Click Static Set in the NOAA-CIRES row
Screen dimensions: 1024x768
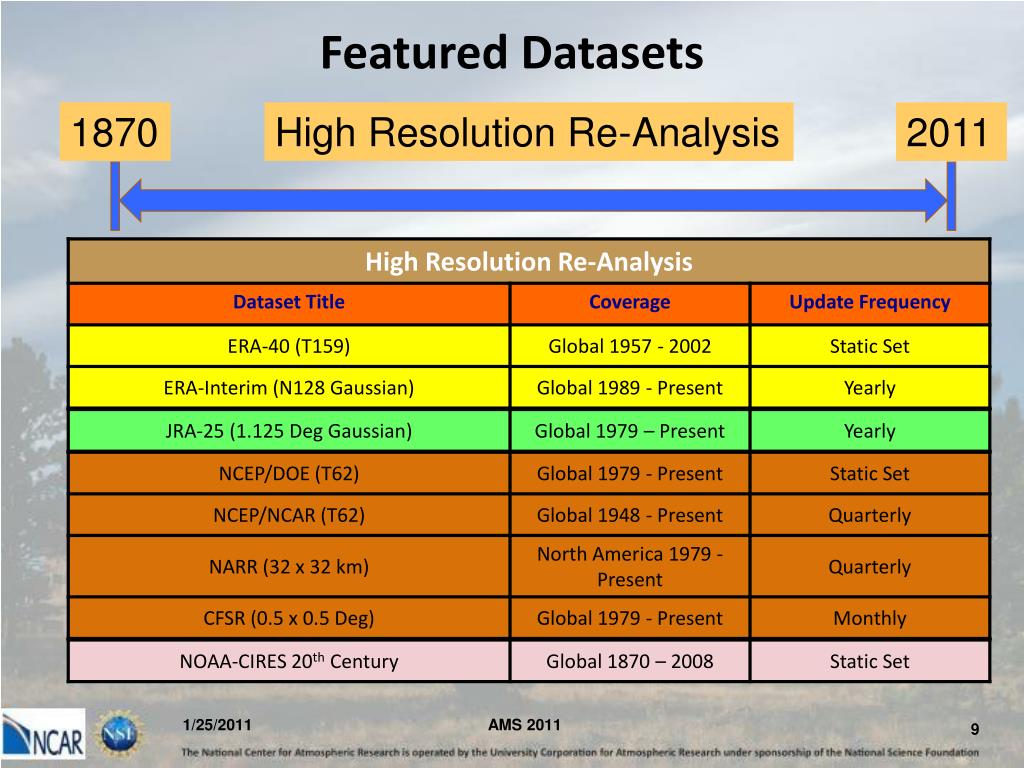point(870,662)
